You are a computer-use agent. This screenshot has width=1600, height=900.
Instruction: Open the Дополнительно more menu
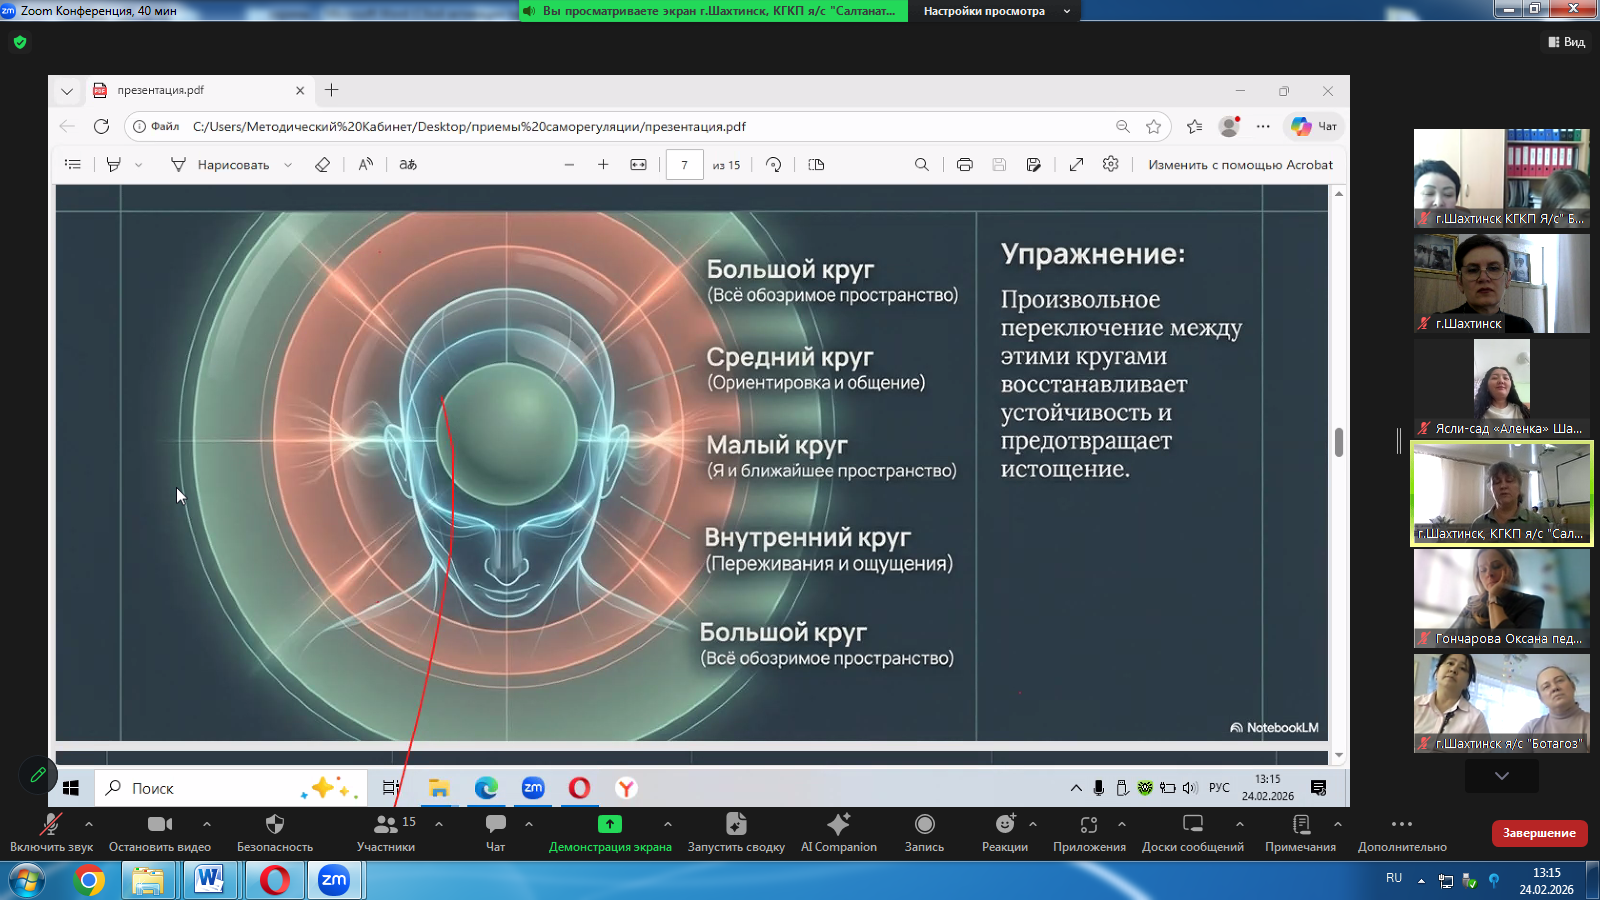(x=1401, y=825)
